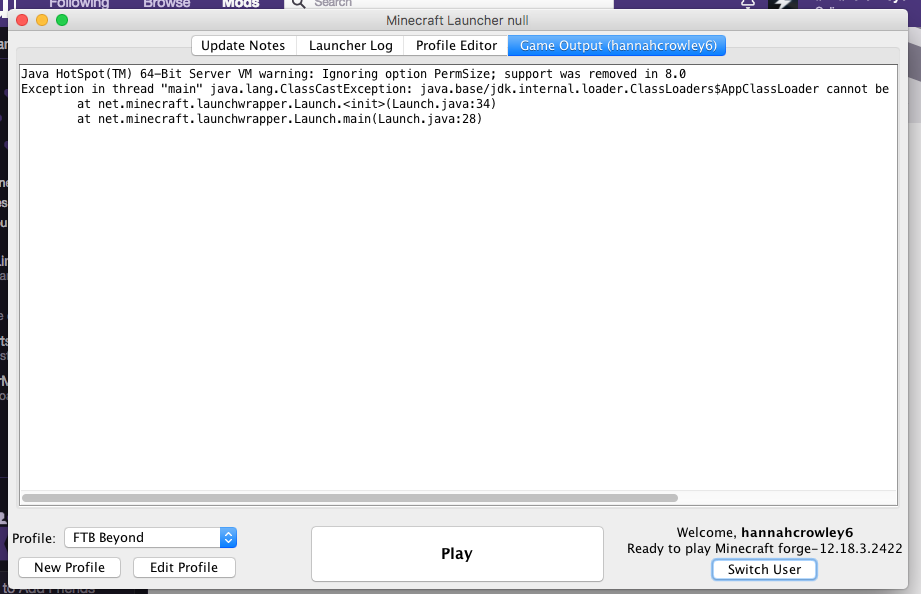Show the Game Output (hannahcrowley6) tab
921x594 pixels.
[x=617, y=46]
